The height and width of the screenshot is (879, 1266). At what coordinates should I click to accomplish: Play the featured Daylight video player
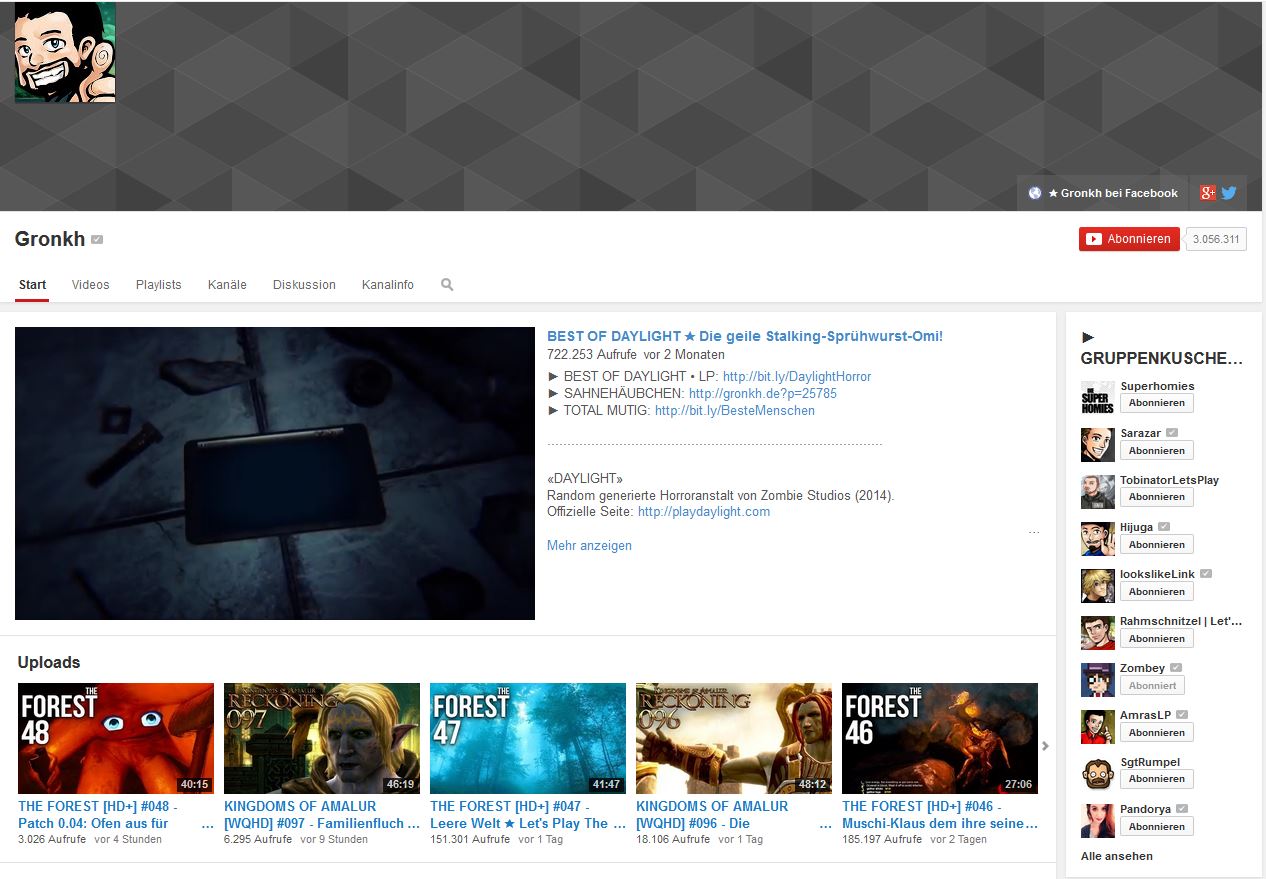point(275,473)
